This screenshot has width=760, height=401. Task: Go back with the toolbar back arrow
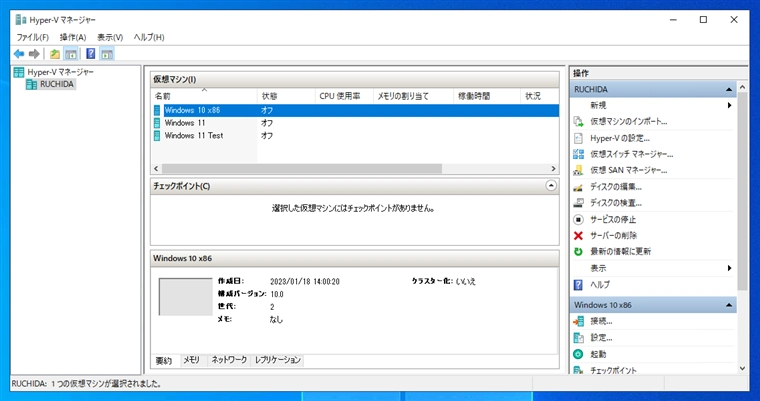[x=19, y=54]
